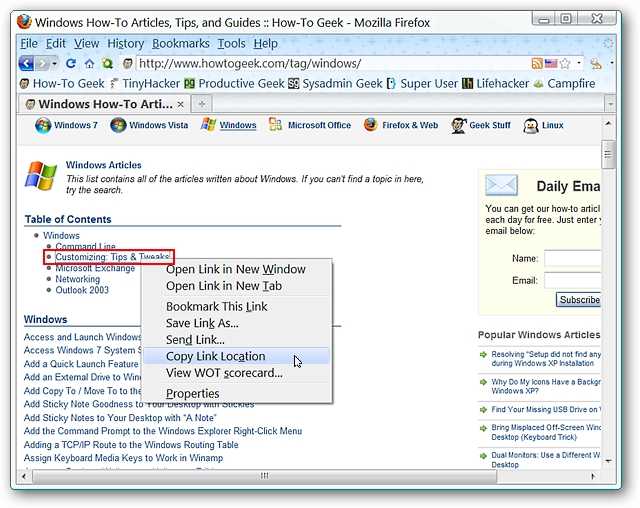Click the Back navigation arrow button

pos(25,63)
